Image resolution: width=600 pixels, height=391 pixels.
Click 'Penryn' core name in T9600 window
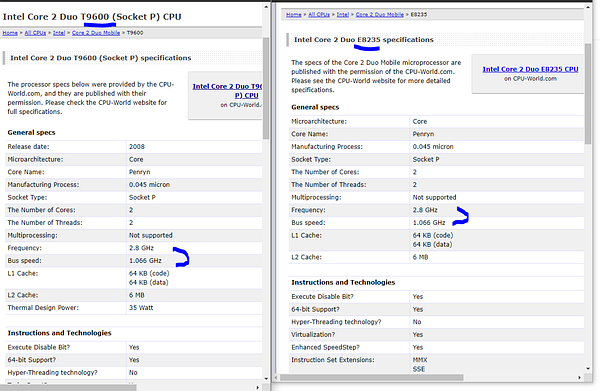click(x=139, y=172)
